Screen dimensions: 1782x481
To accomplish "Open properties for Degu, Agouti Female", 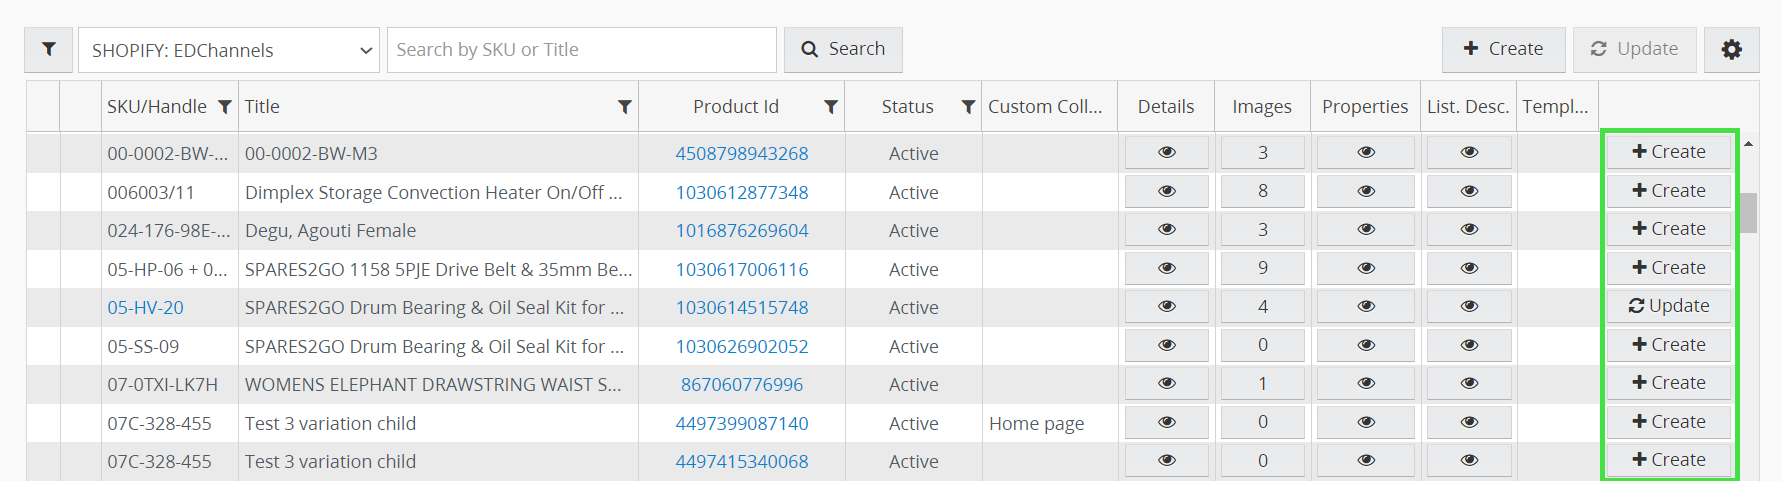I will (1365, 230).
